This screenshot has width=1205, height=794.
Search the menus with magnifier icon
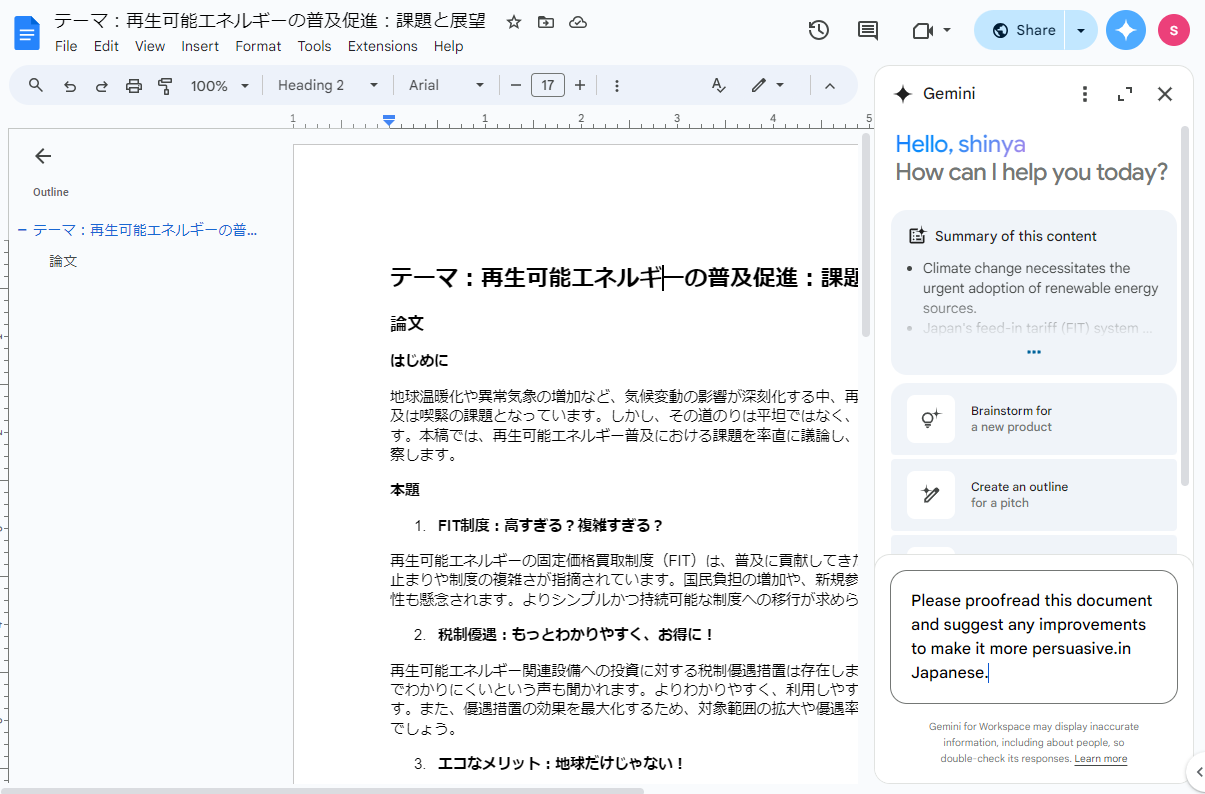pyautogui.click(x=36, y=85)
